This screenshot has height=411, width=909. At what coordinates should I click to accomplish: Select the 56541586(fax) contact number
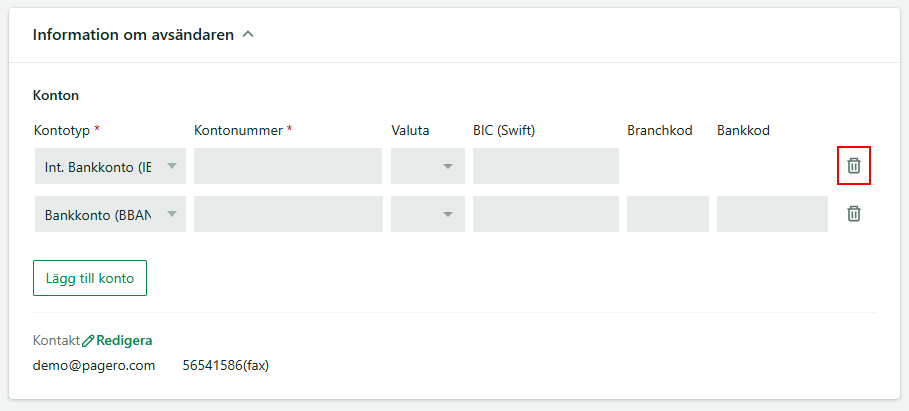pos(226,366)
